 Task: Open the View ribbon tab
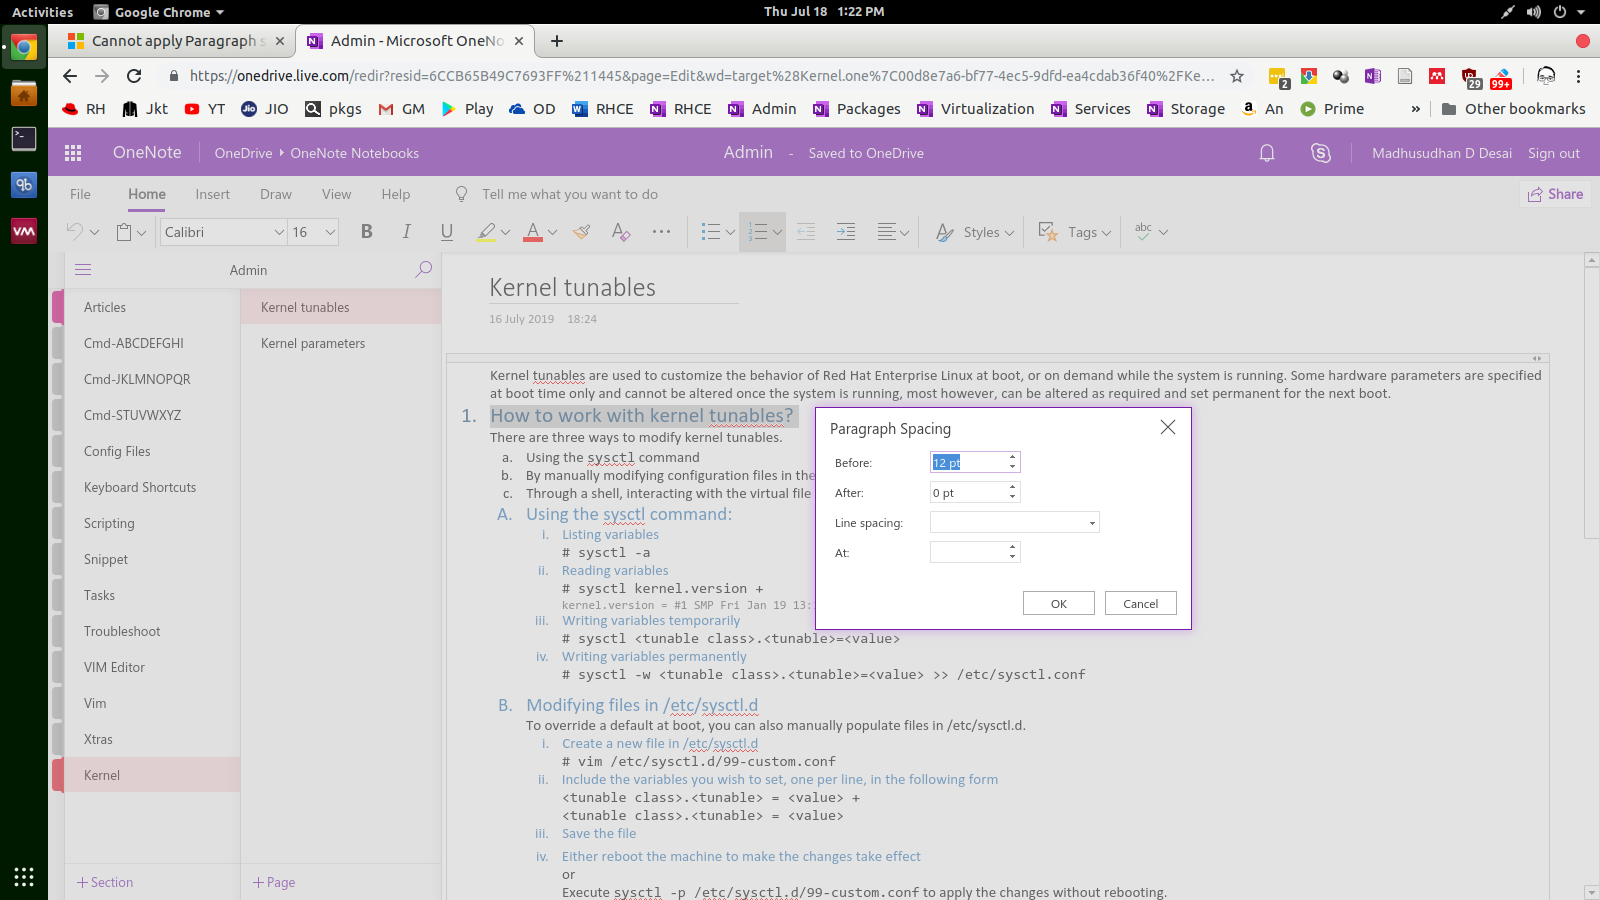(x=336, y=194)
